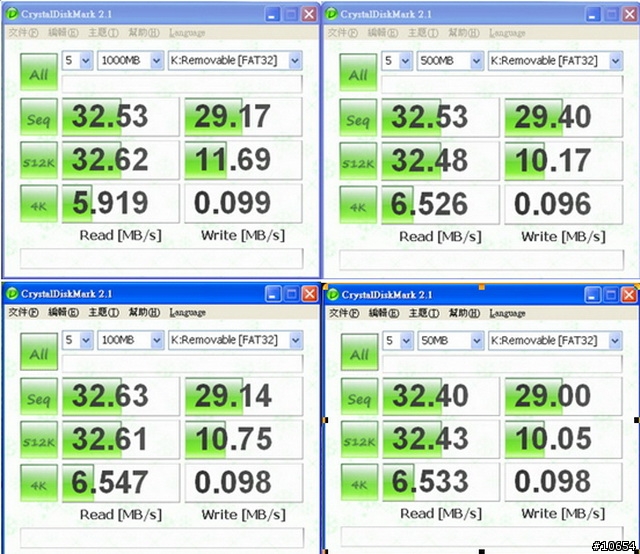Viewport: 640px width, 554px height.
Task: Open the test count dropdown in the 500MB window
Action: (397, 61)
